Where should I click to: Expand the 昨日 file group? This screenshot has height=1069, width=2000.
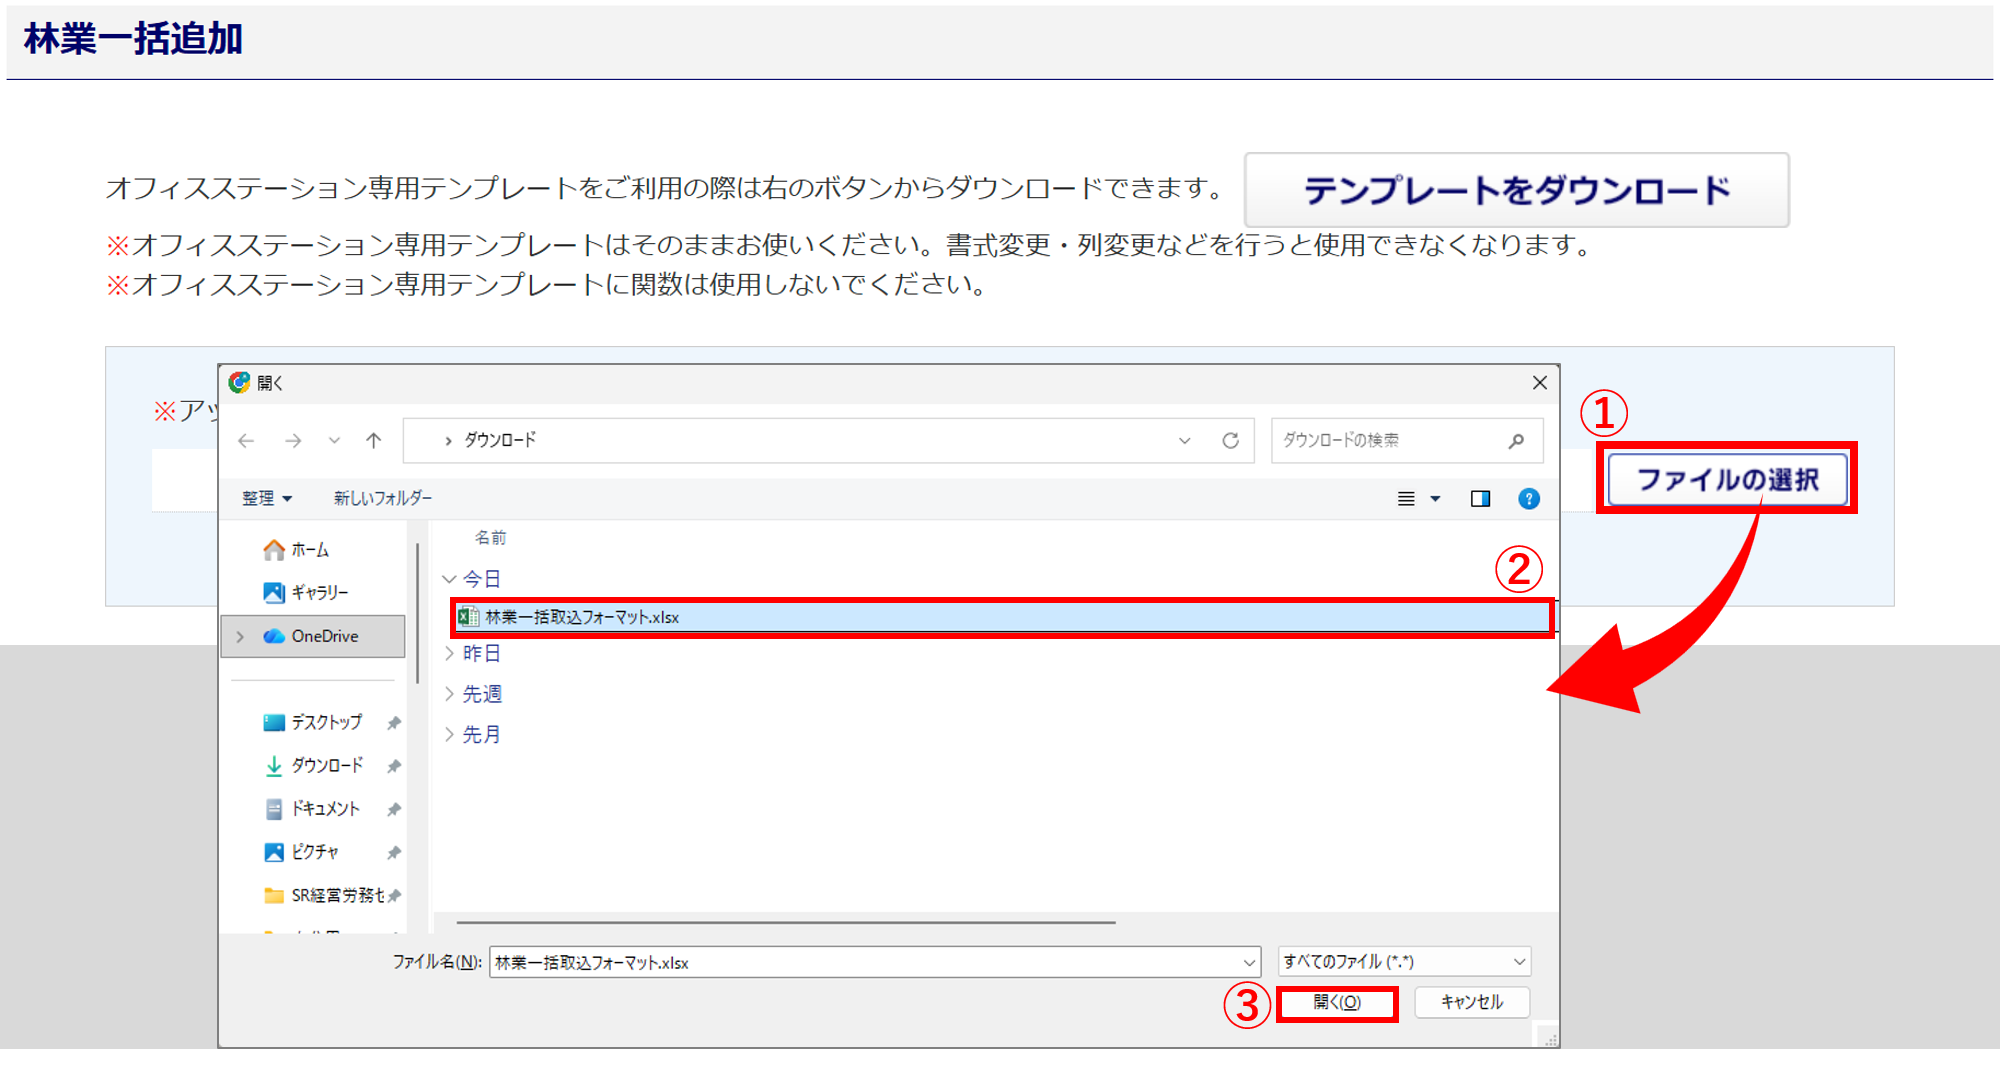point(450,653)
